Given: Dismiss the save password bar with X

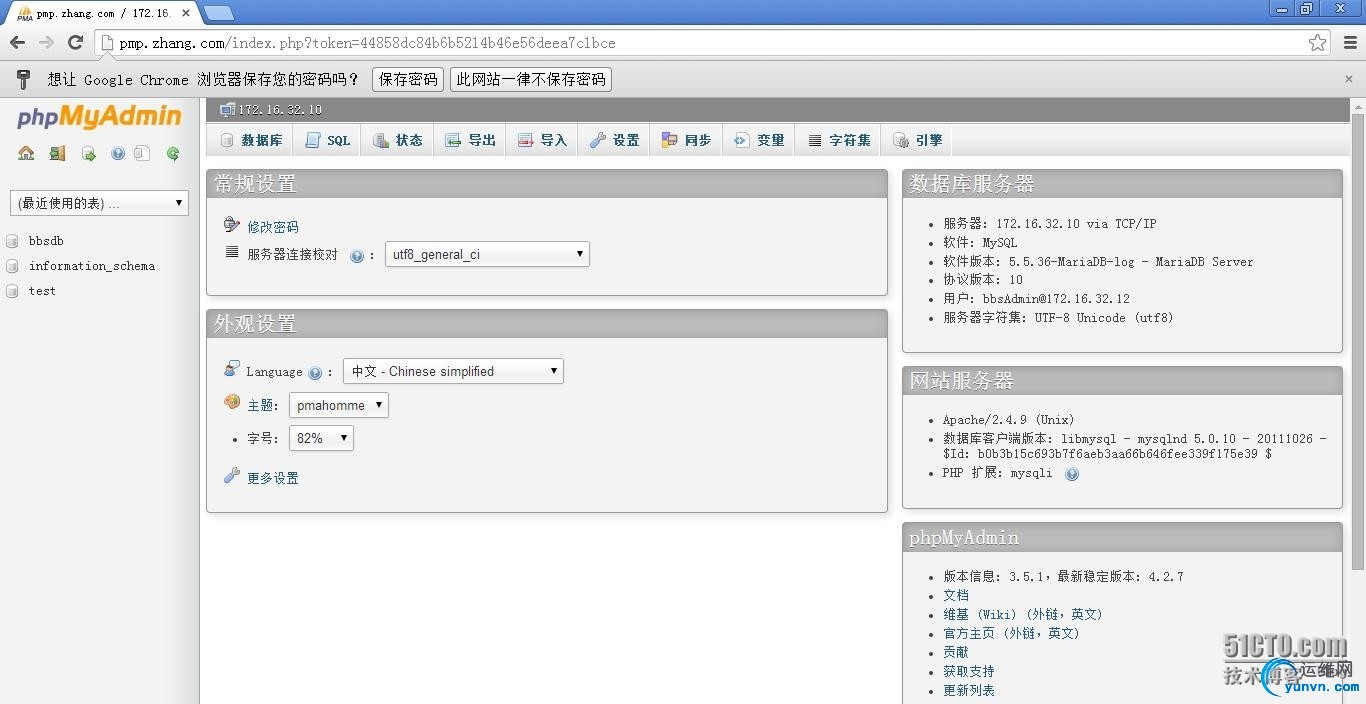Looking at the screenshot, I should click(1348, 79).
